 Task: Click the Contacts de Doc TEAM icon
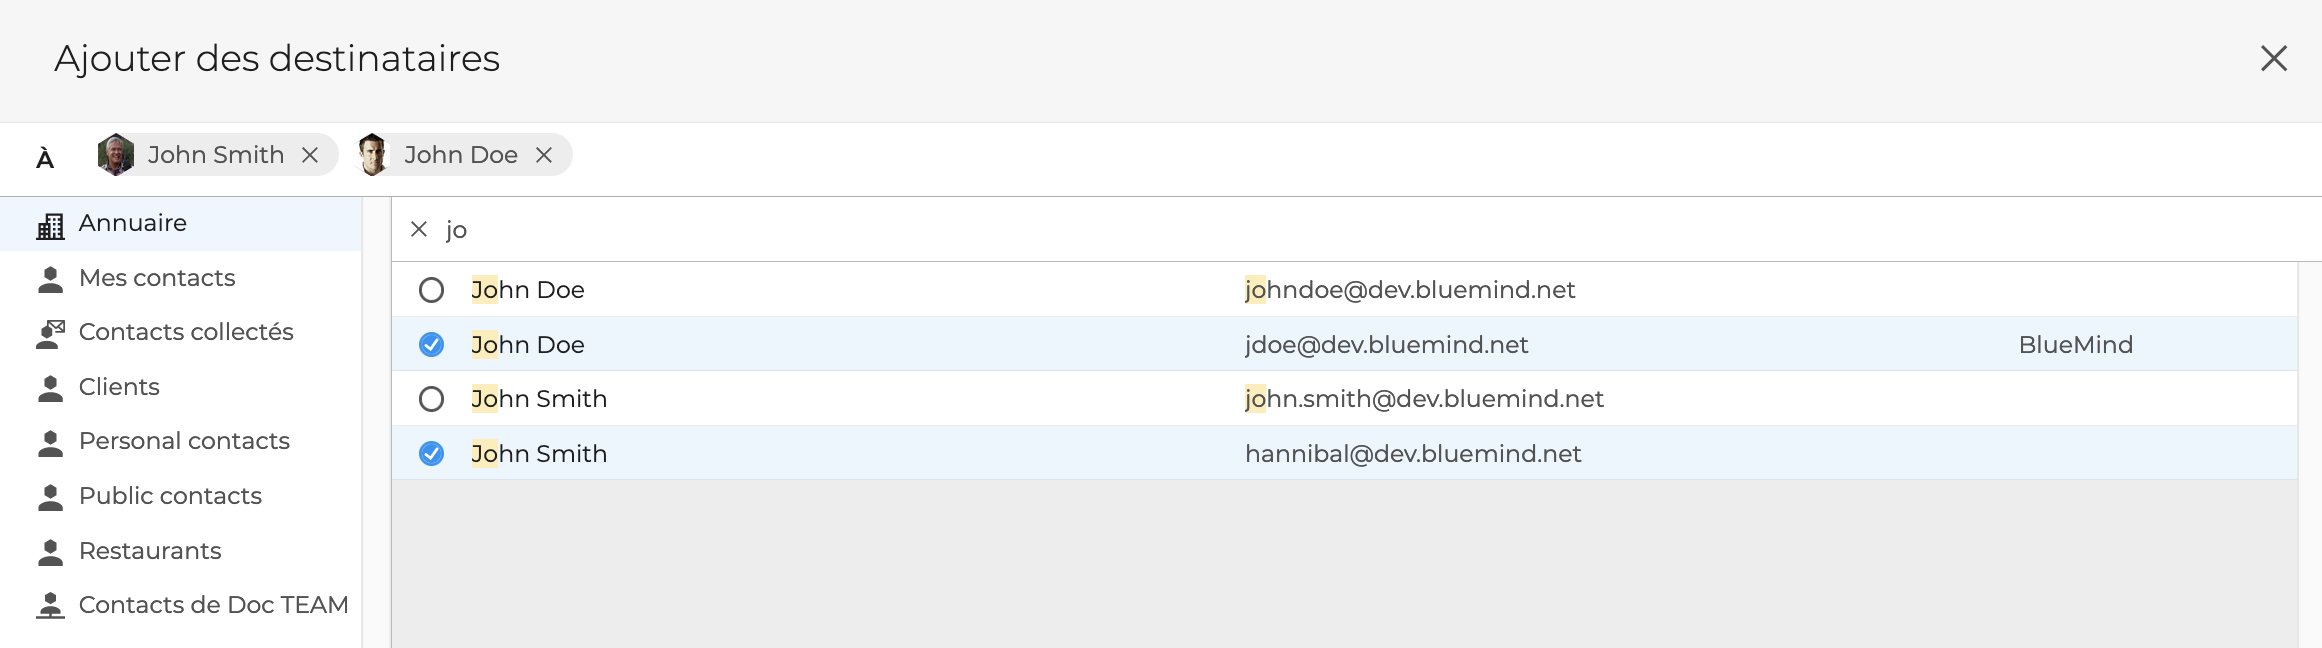pyautogui.click(x=50, y=606)
